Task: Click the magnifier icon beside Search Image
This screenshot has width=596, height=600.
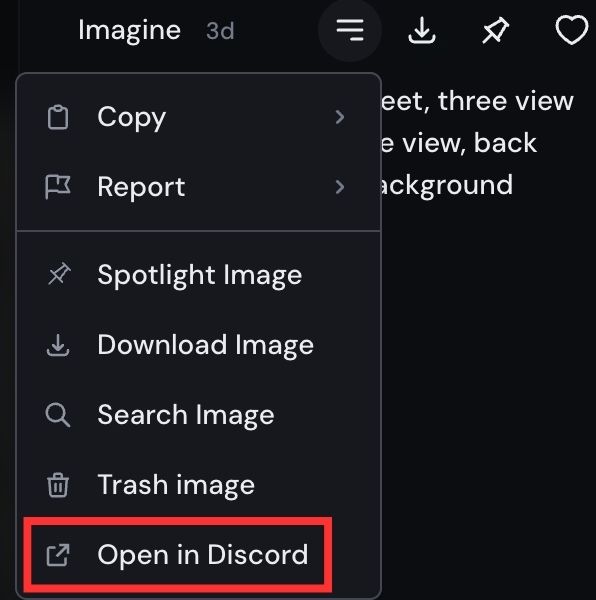Action: click(58, 415)
